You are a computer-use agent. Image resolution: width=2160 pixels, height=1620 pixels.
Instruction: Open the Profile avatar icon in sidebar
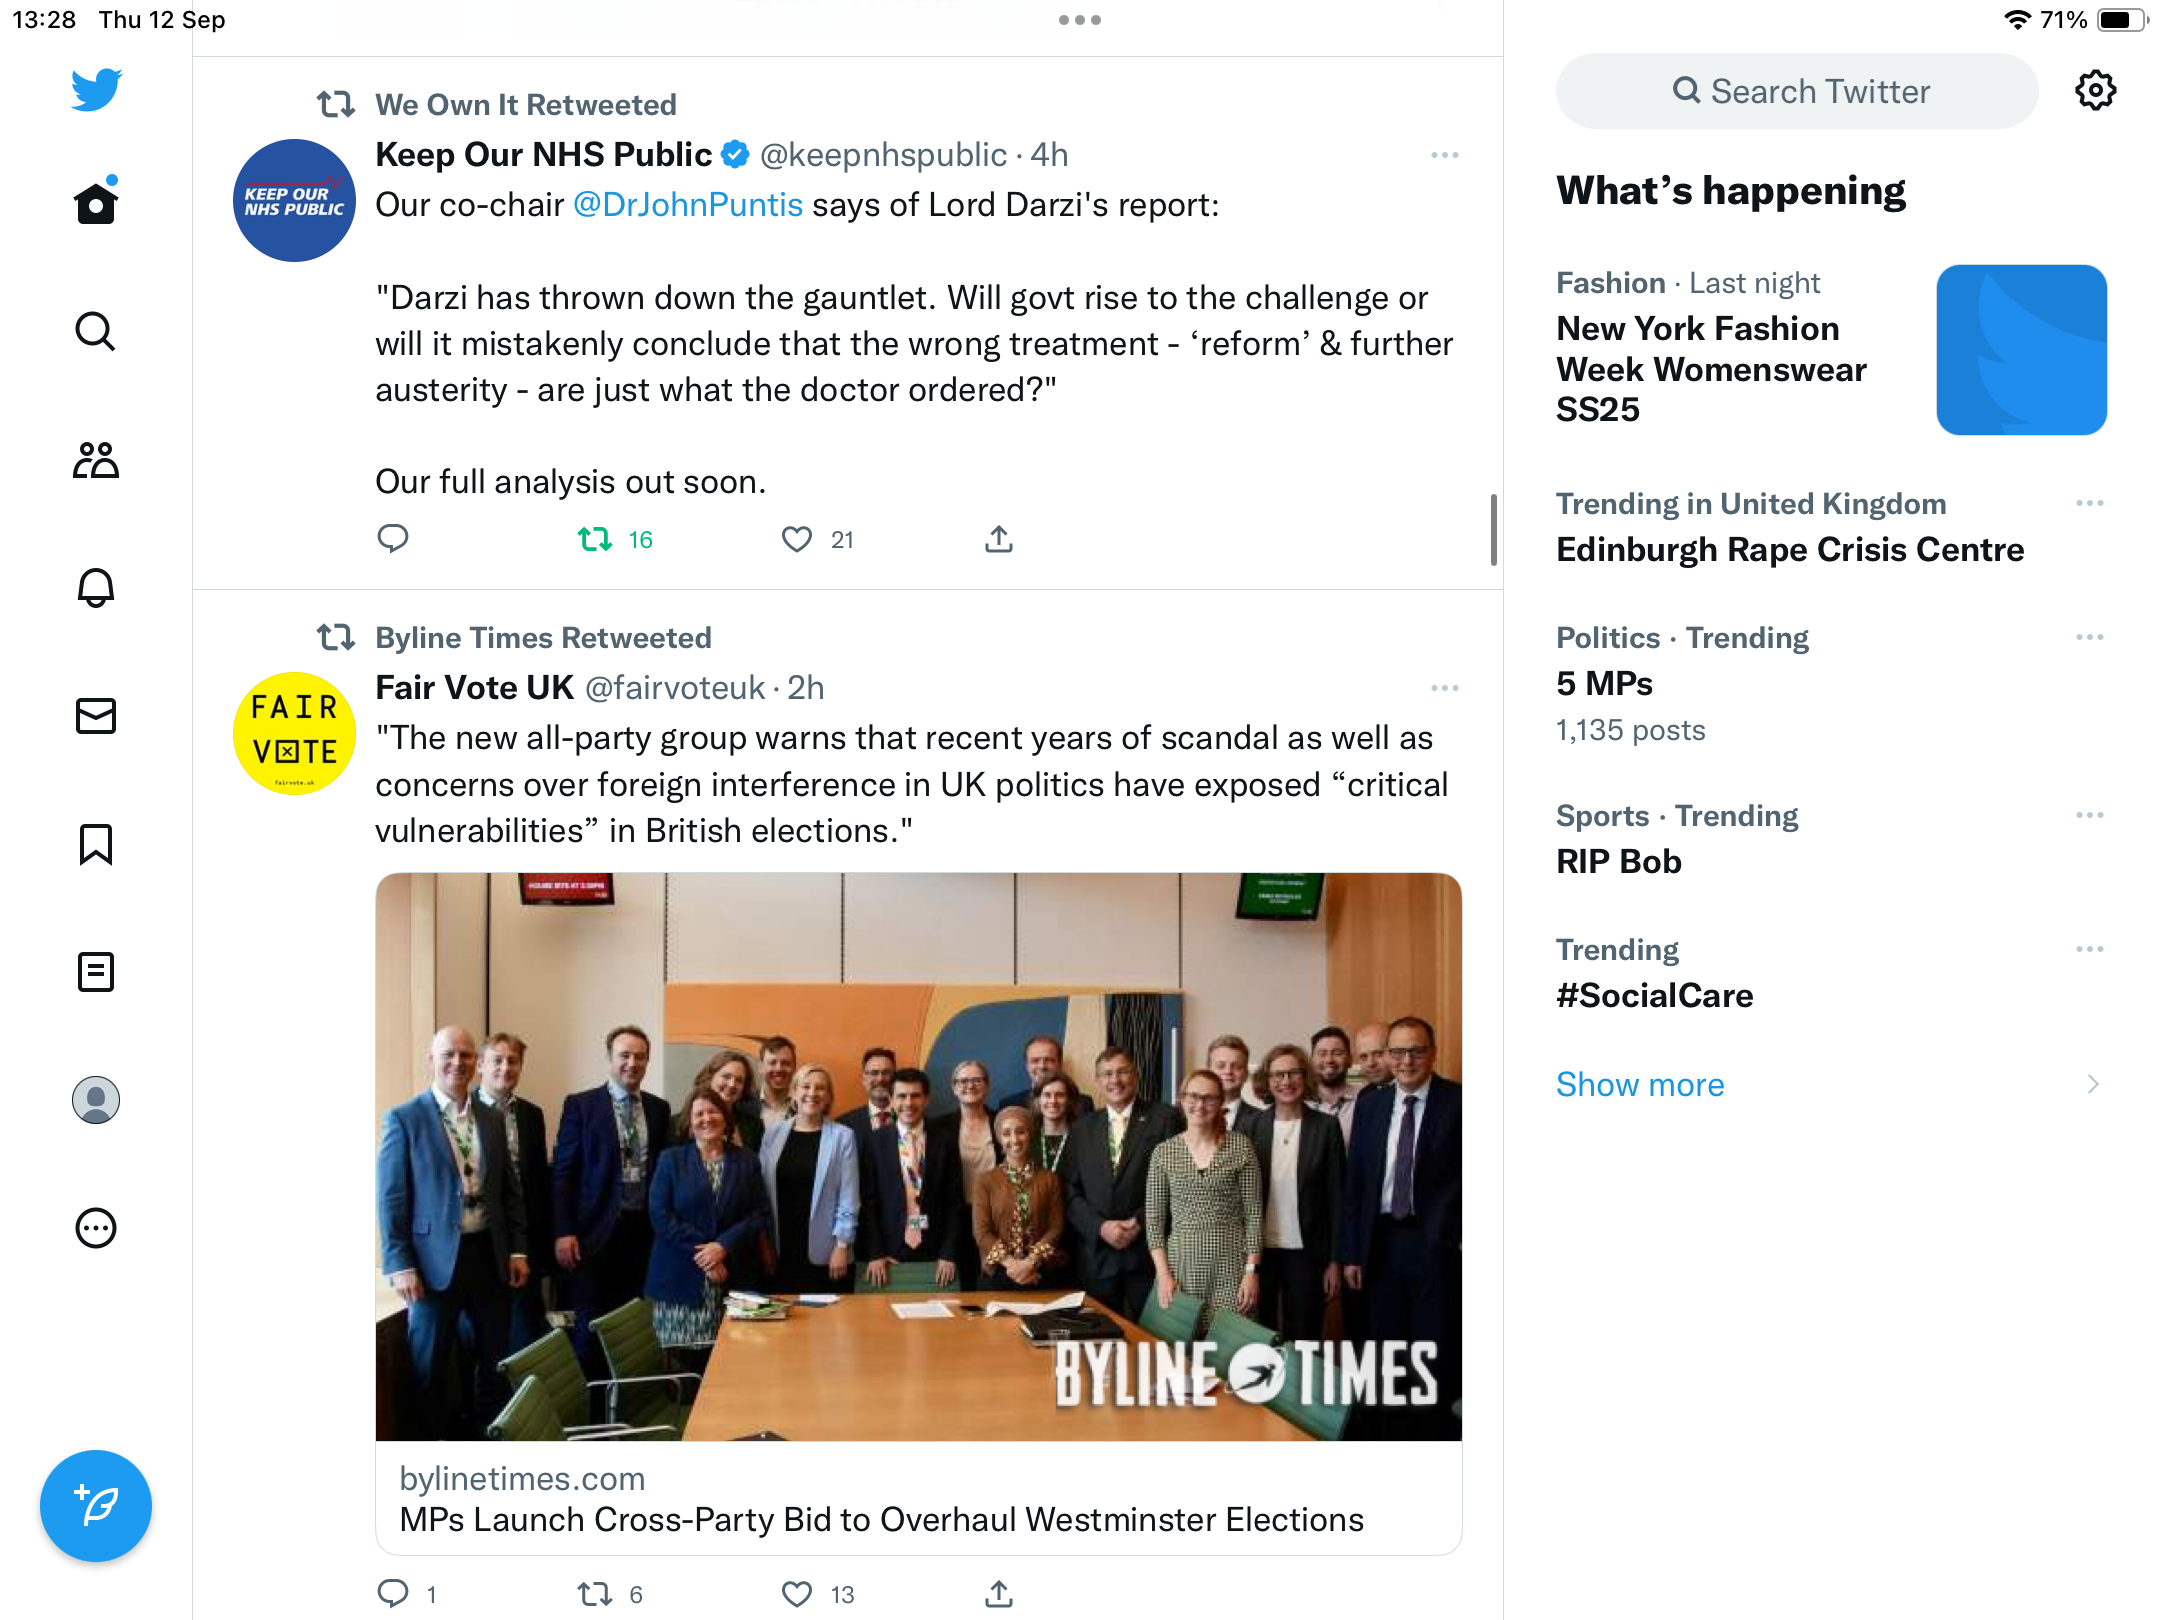(96, 1100)
